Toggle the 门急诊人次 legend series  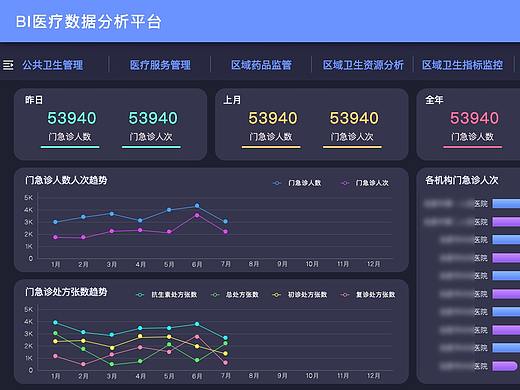click(365, 183)
